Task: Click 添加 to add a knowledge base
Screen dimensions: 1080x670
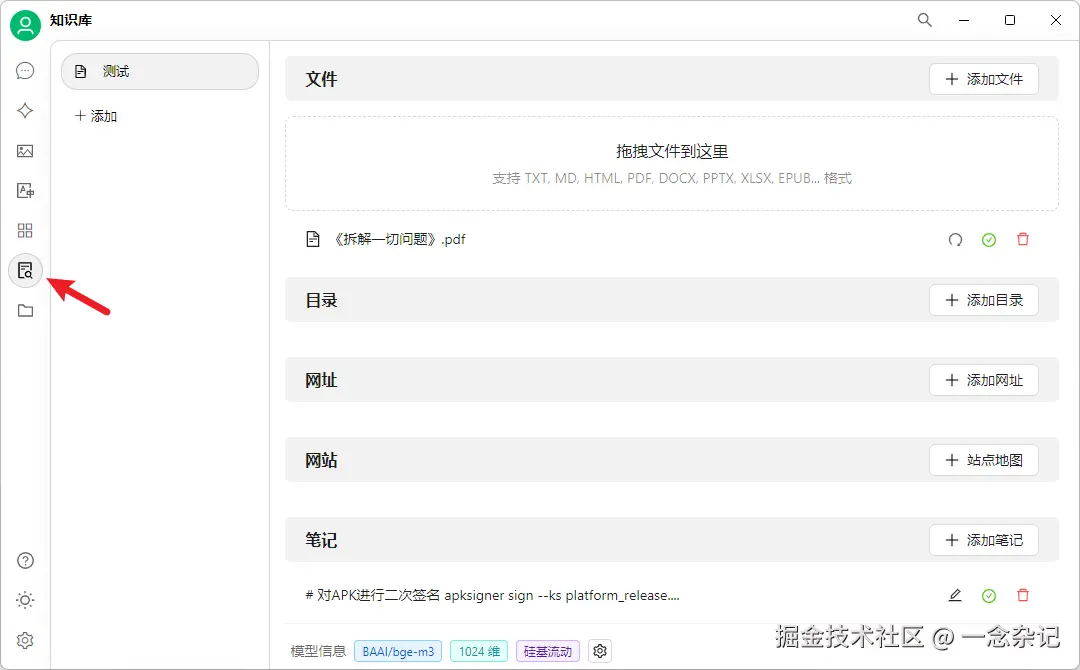Action: (x=96, y=116)
